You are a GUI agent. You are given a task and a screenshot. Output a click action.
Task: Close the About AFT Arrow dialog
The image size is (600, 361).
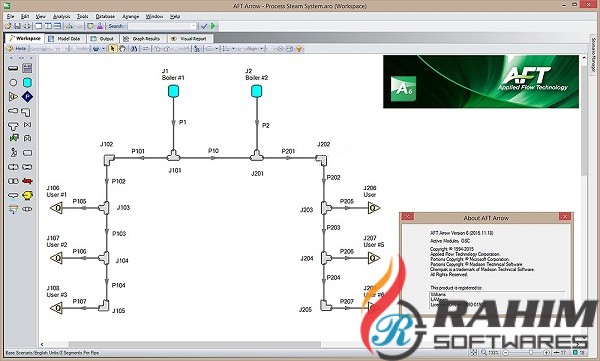click(x=565, y=217)
